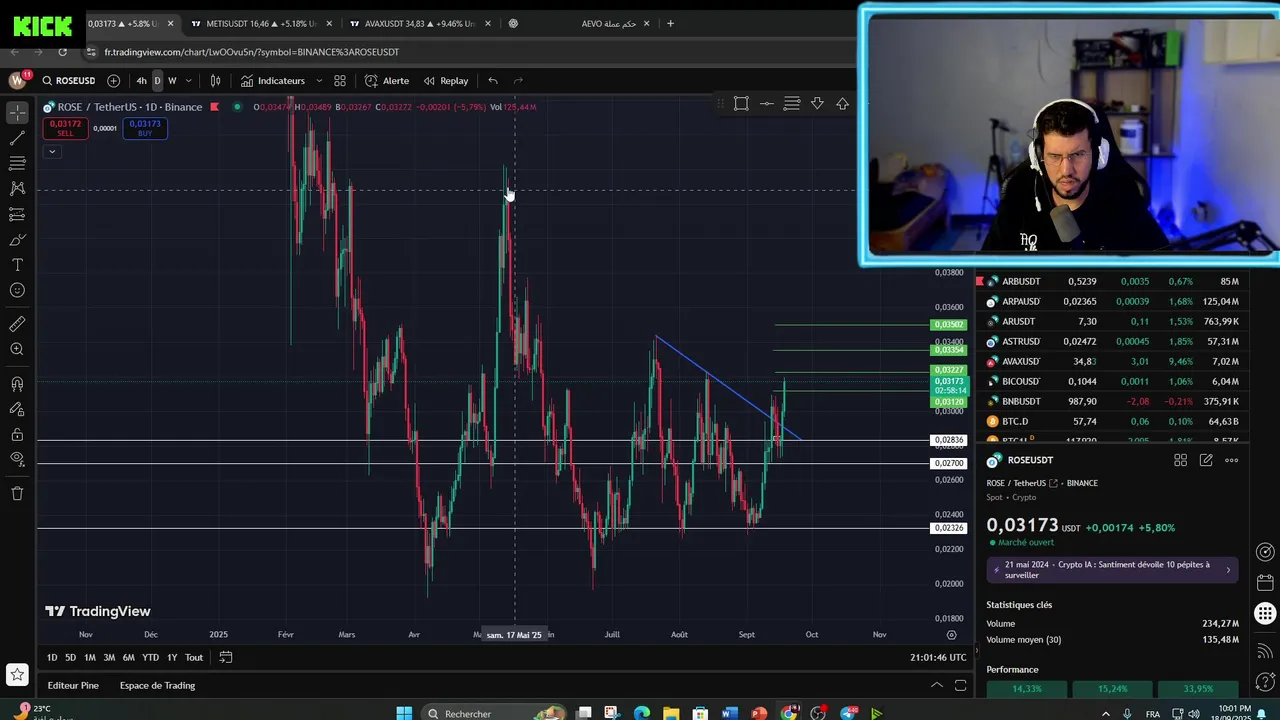This screenshot has height=720, width=1280.
Task: Open the chart patterns tool group
Action: (x=17, y=188)
